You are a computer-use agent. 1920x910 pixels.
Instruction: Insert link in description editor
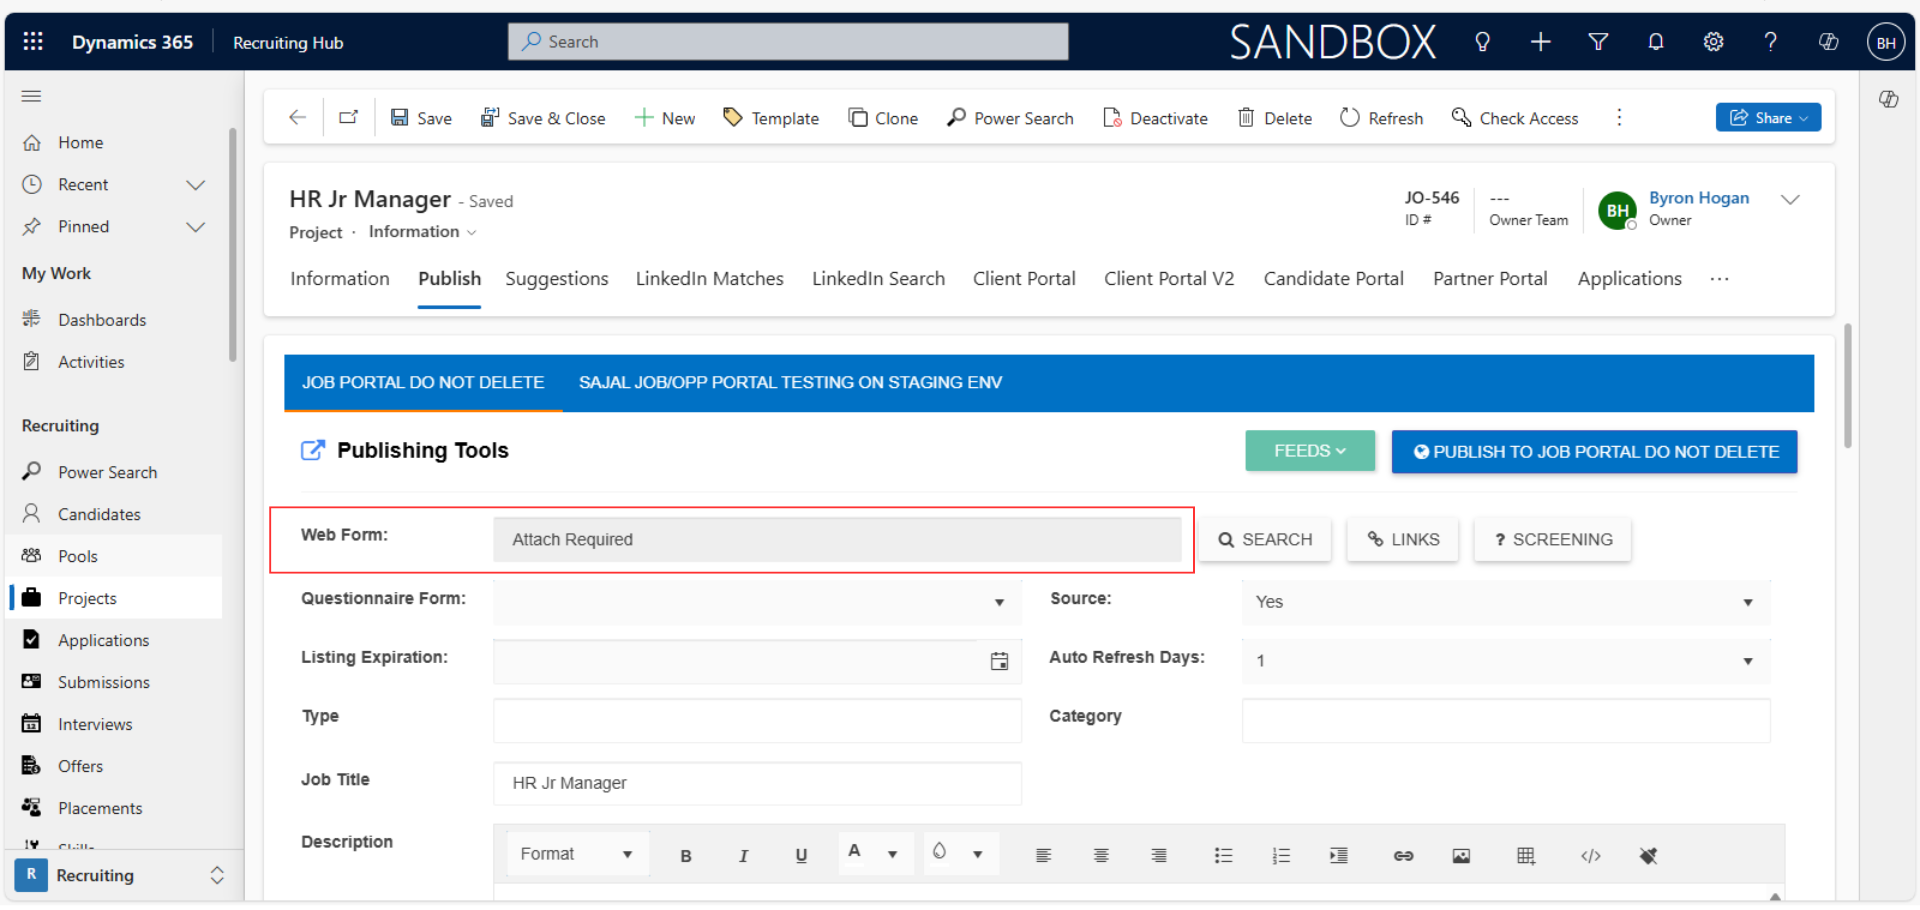pyautogui.click(x=1403, y=856)
